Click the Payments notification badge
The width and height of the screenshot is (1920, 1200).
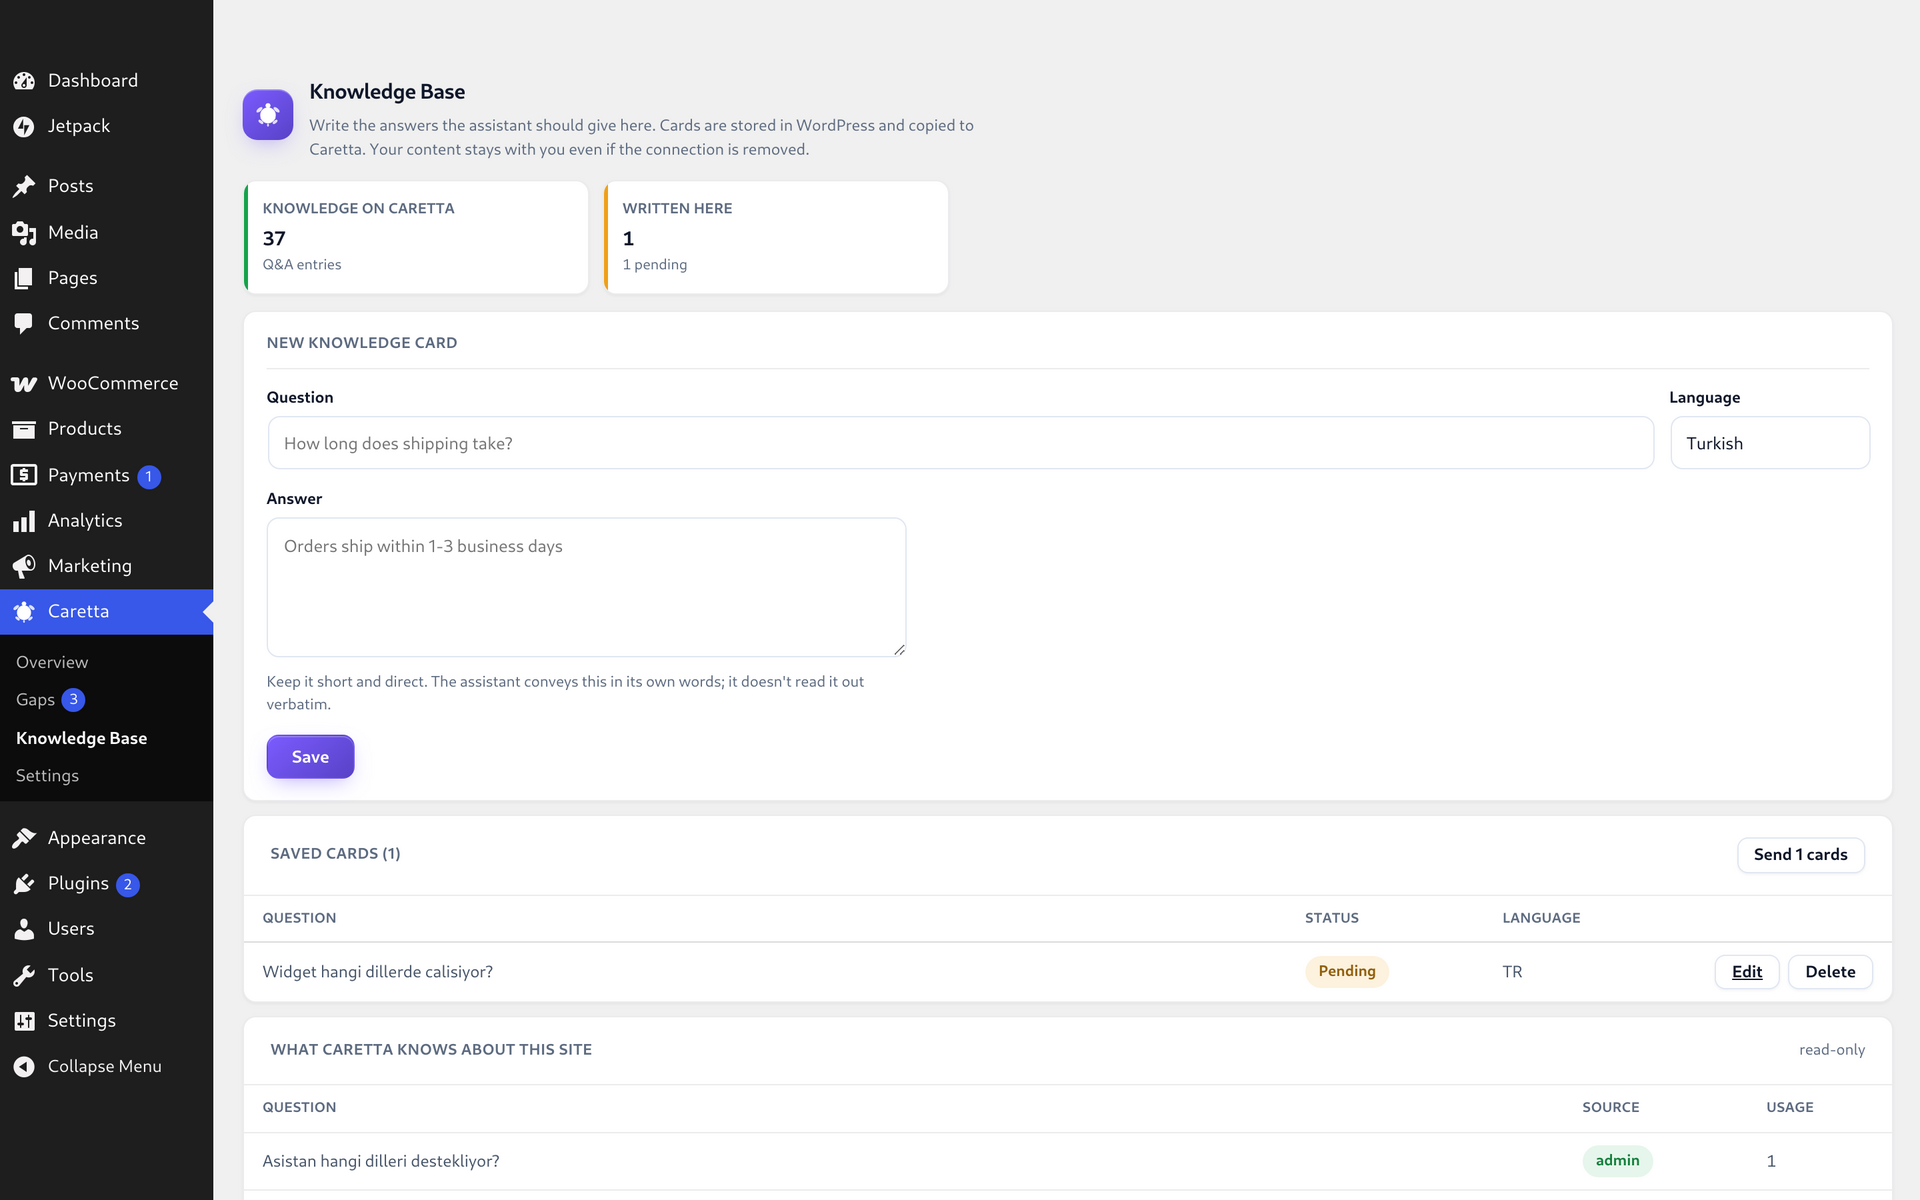[x=149, y=477]
